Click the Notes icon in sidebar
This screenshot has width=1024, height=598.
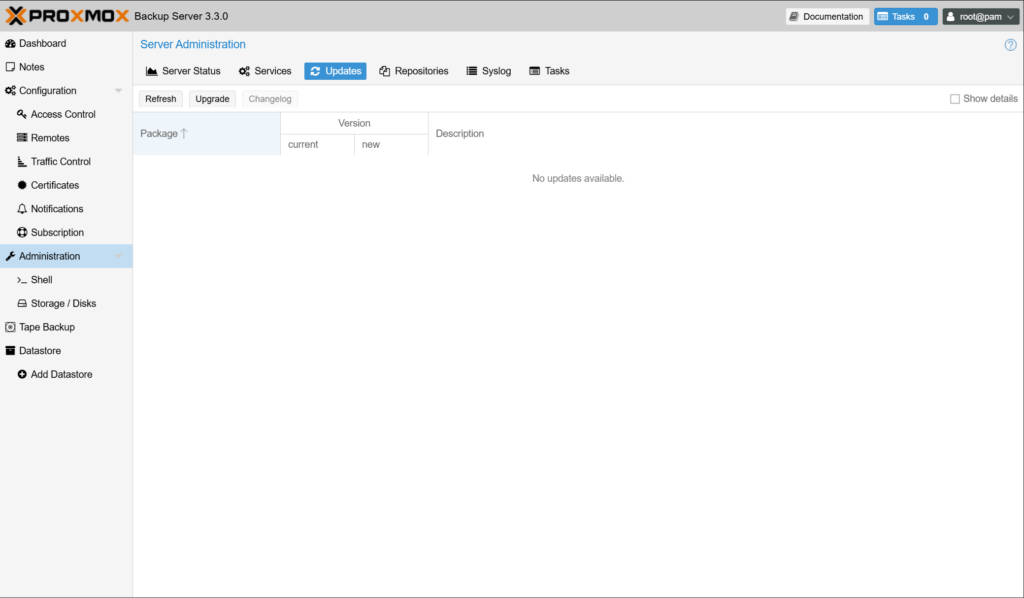10,67
